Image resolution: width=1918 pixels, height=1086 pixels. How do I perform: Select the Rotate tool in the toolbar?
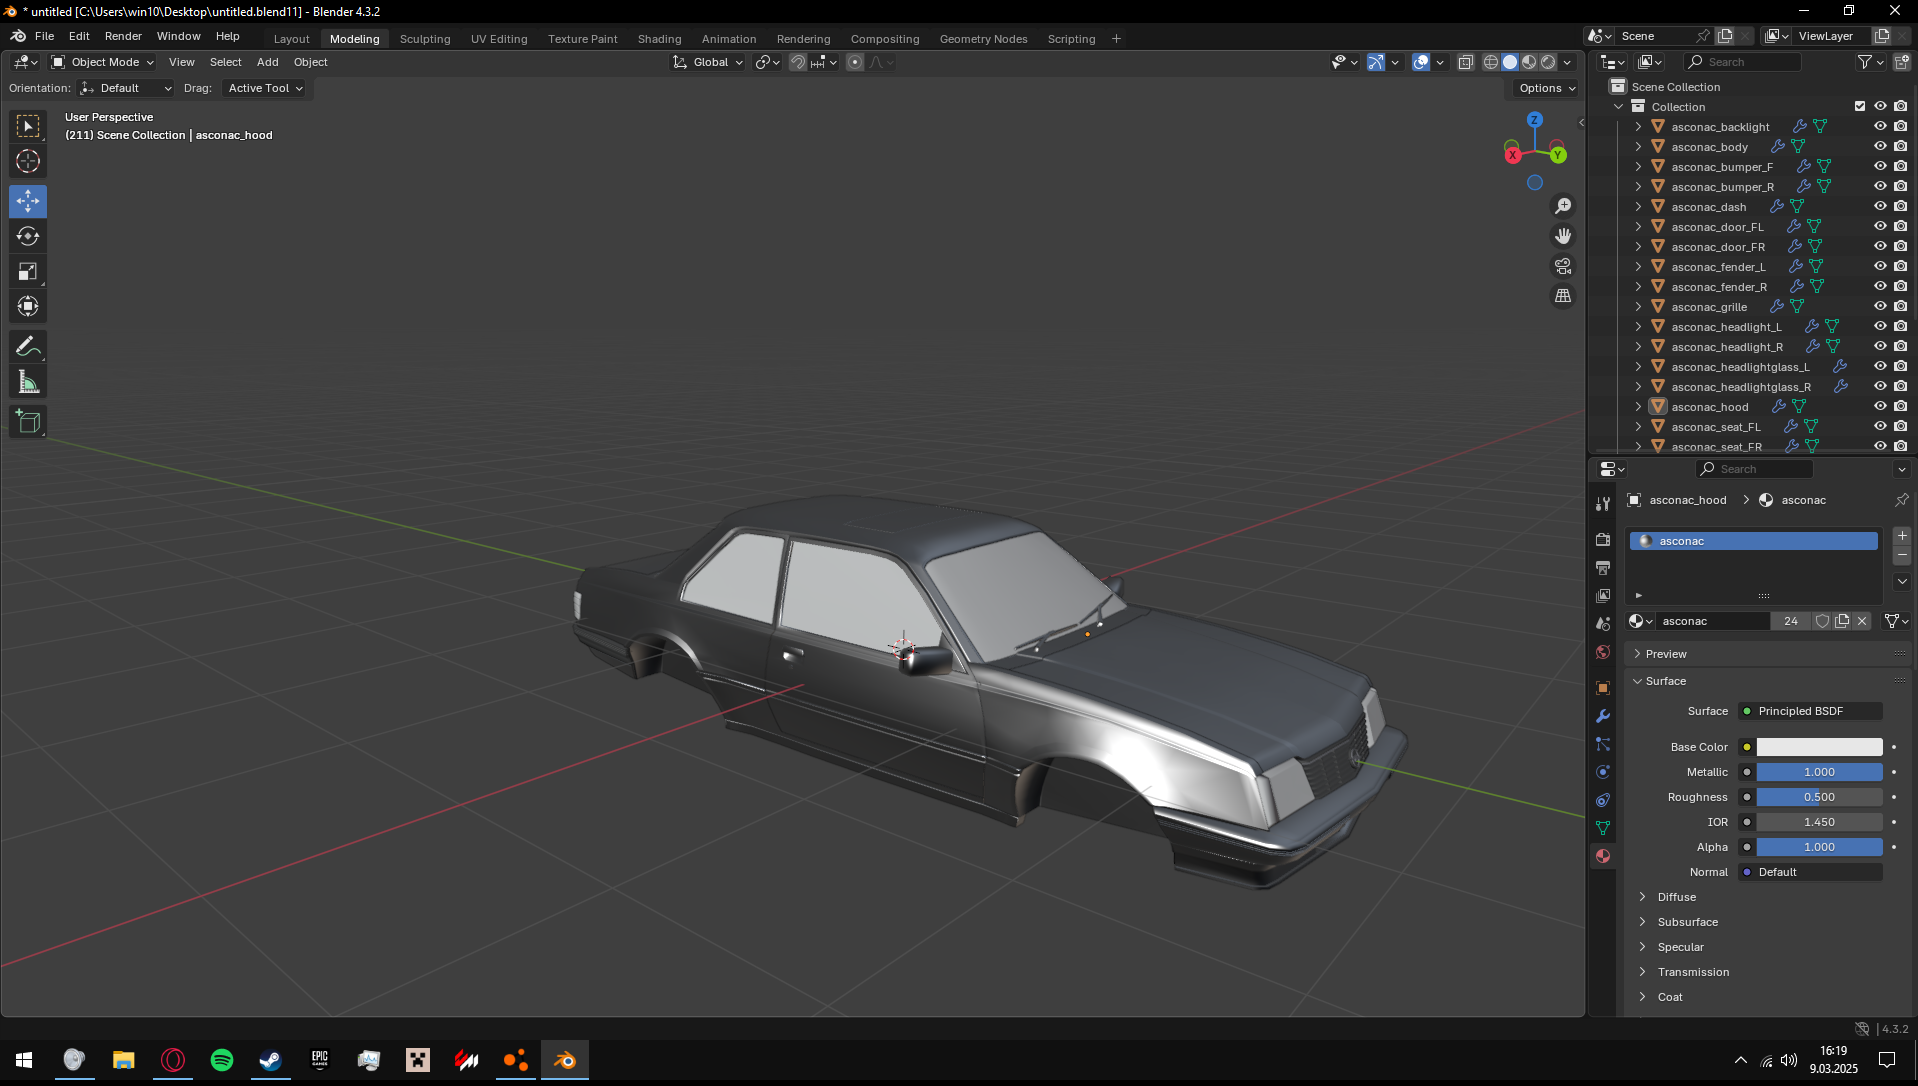[x=28, y=237]
